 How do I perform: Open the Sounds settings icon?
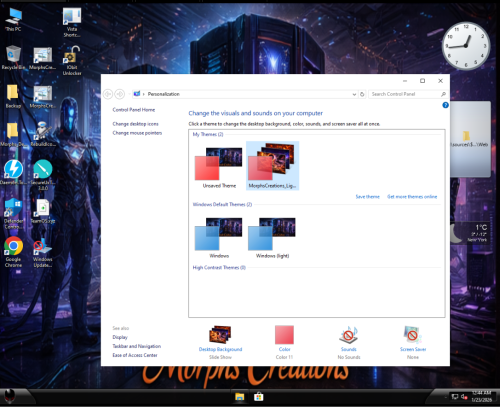(x=348, y=335)
